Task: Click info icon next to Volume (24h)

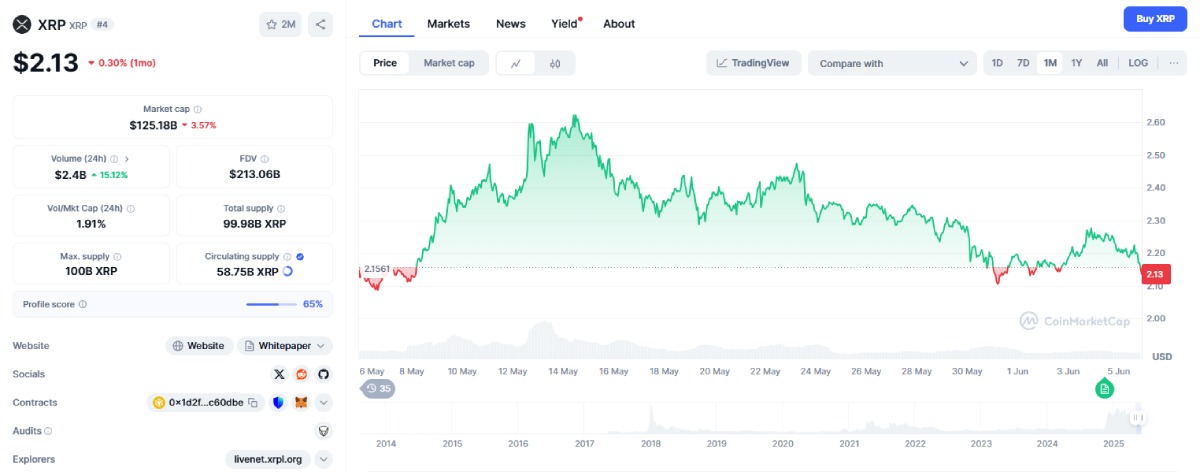Action: click(x=114, y=158)
